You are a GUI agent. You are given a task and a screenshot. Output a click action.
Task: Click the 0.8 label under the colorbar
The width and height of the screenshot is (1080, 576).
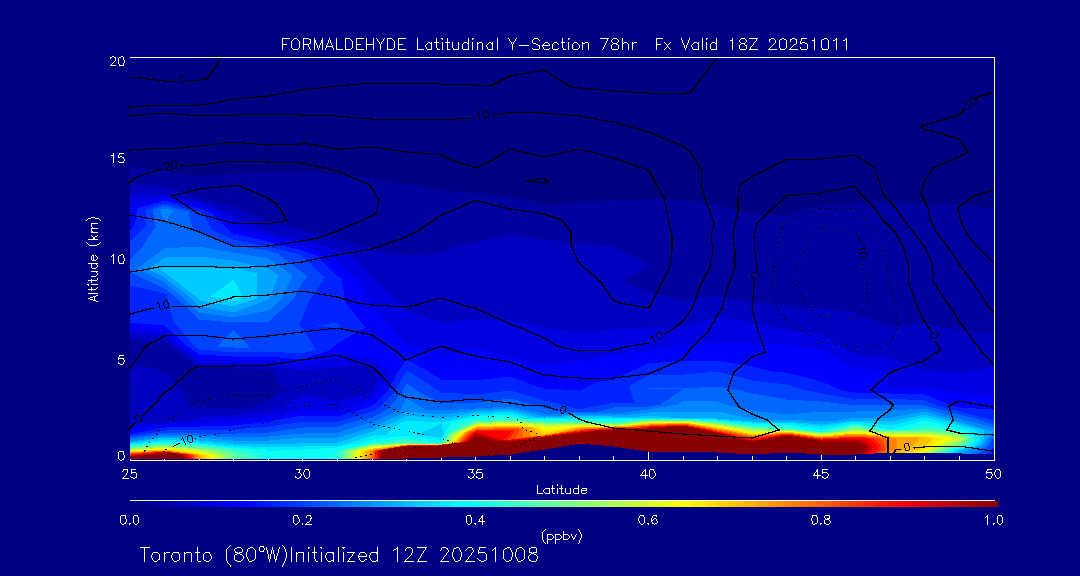(821, 520)
